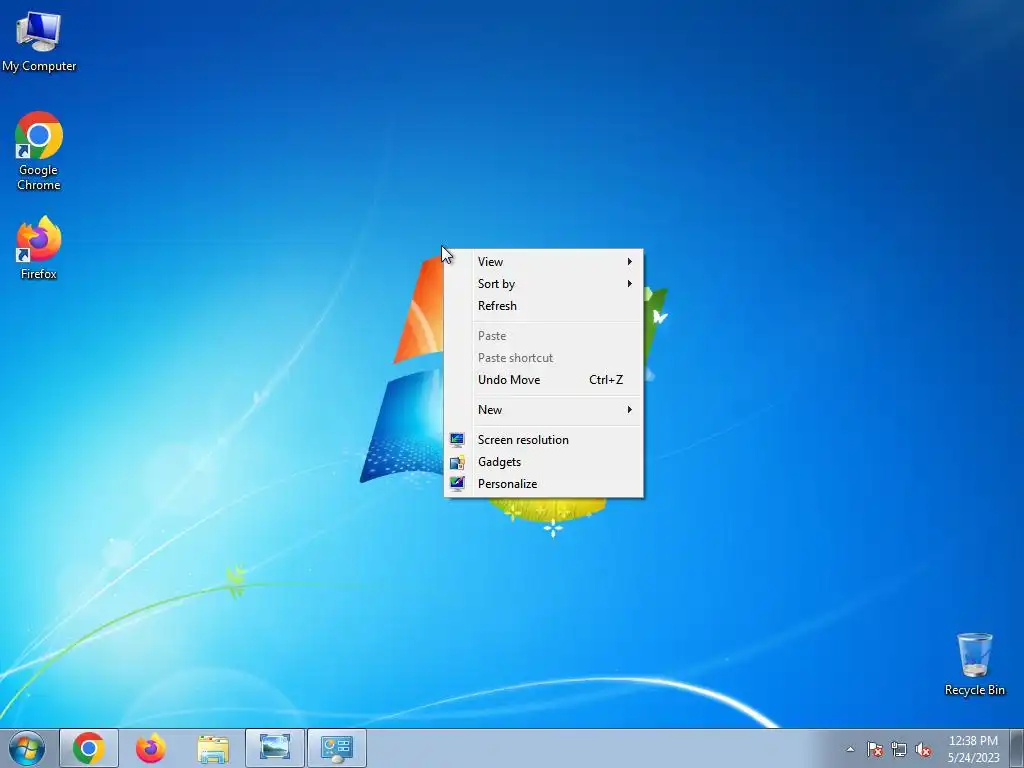Open the network status tray icon
The height and width of the screenshot is (768, 1024).
point(899,750)
